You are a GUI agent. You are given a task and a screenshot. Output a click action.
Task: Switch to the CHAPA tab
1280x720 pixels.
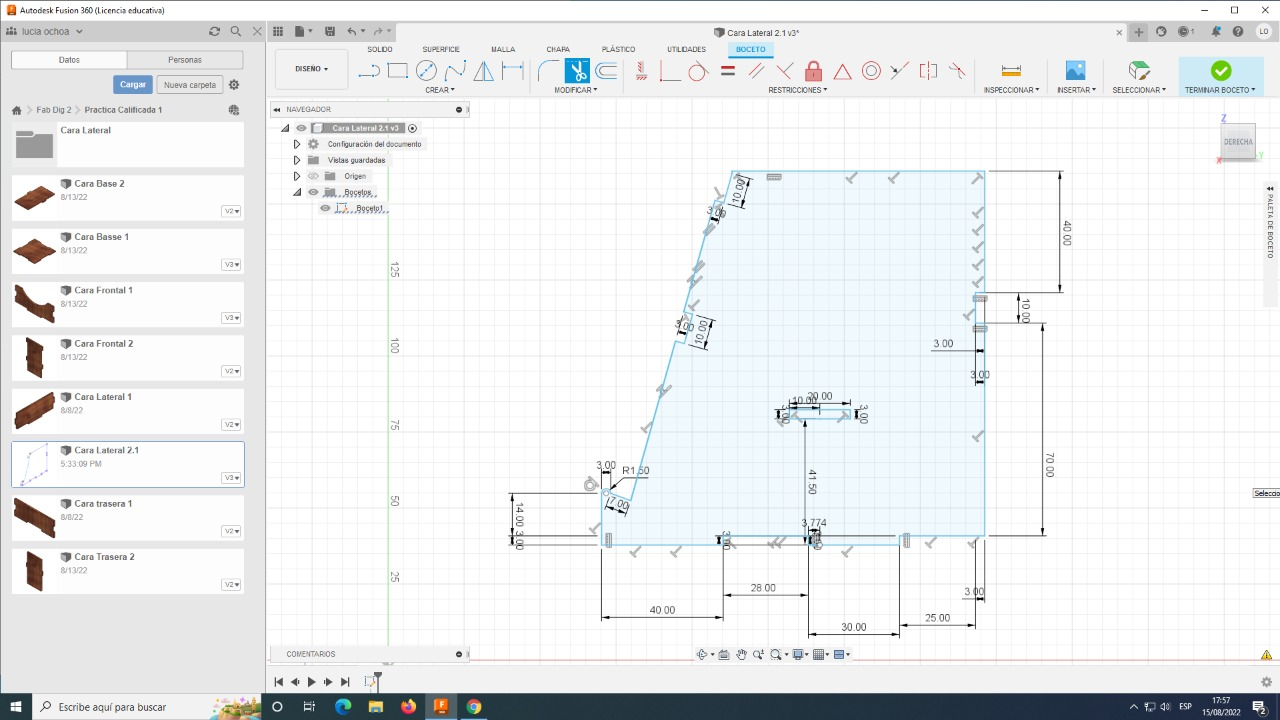coord(558,49)
